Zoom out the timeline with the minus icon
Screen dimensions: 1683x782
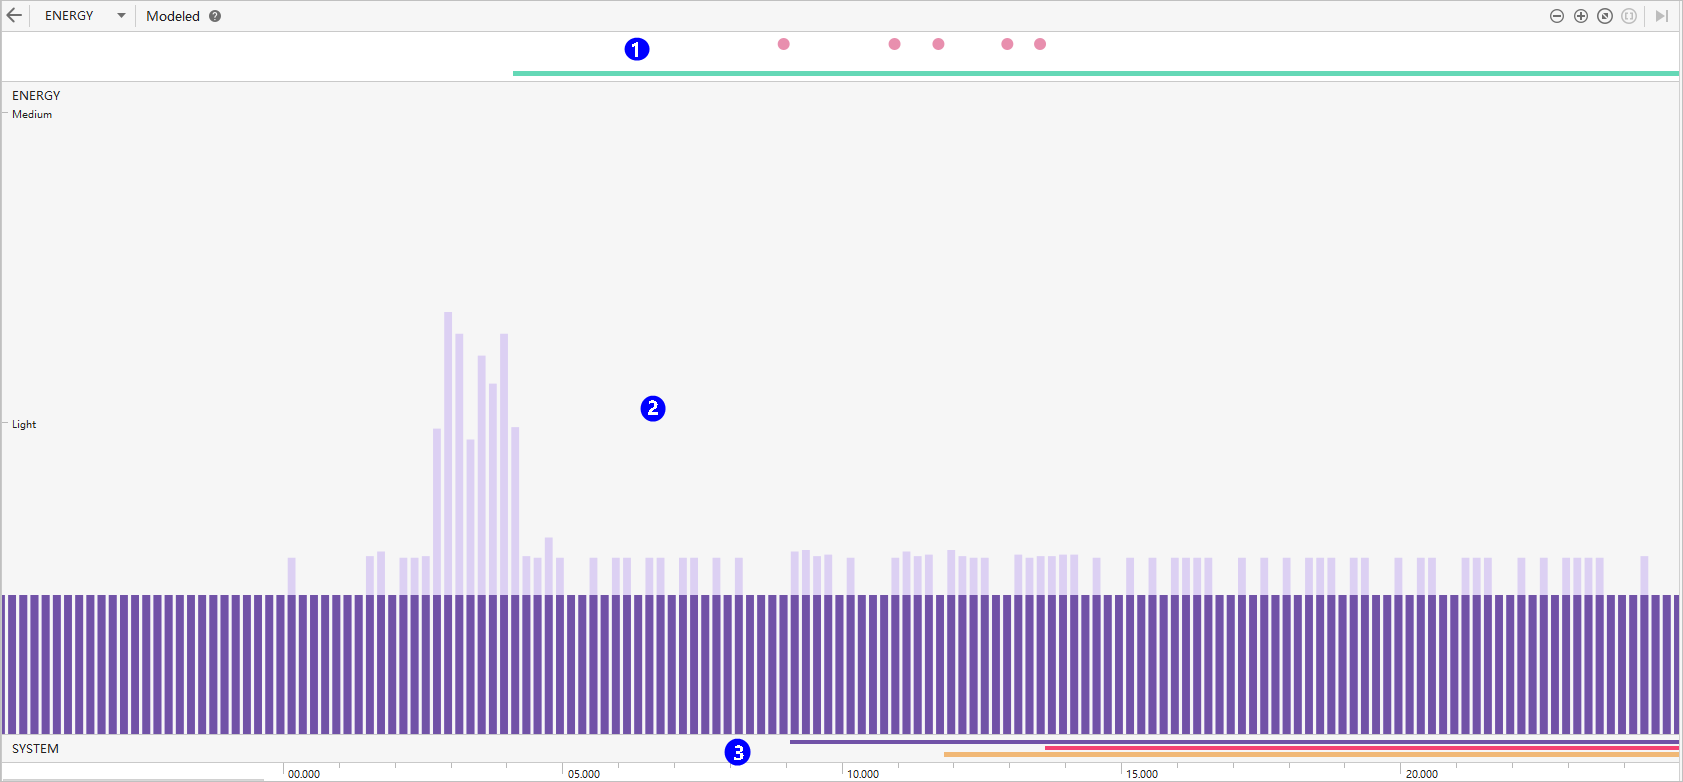click(x=1557, y=16)
